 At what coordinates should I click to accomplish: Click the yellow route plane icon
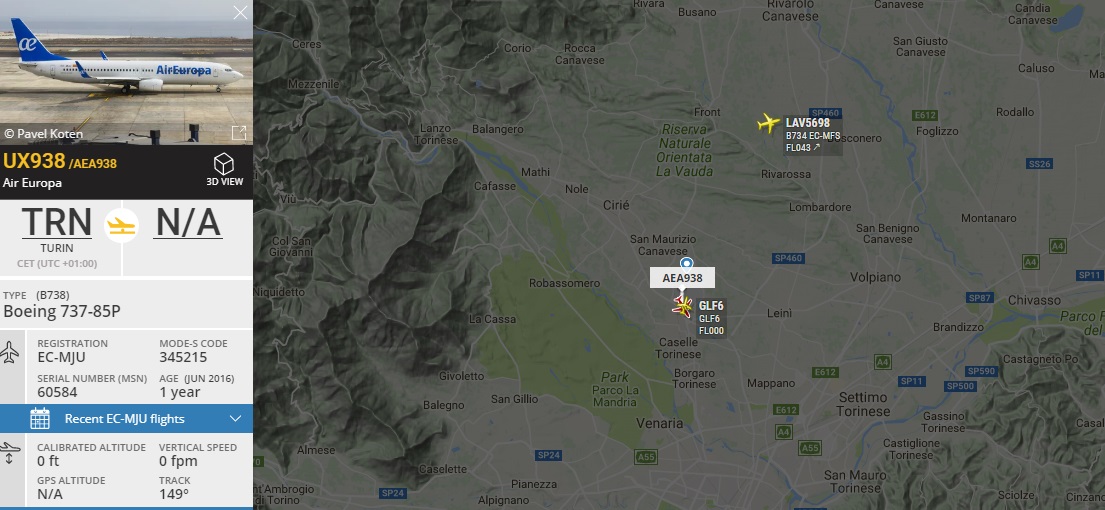click(122, 226)
